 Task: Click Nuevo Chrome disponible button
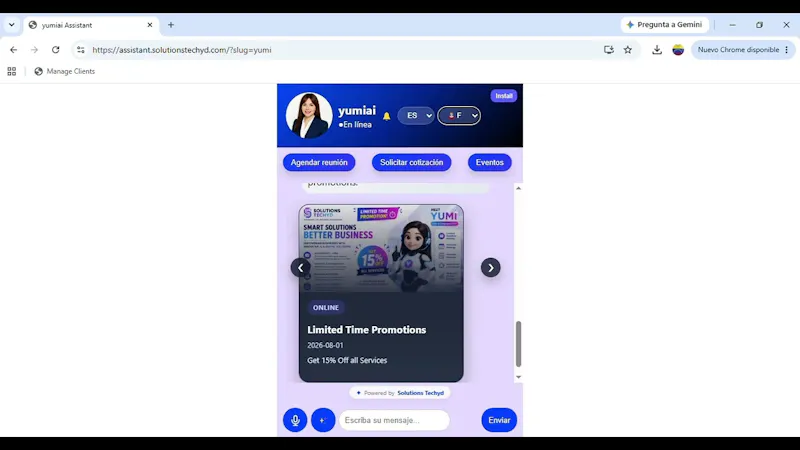tap(738, 50)
